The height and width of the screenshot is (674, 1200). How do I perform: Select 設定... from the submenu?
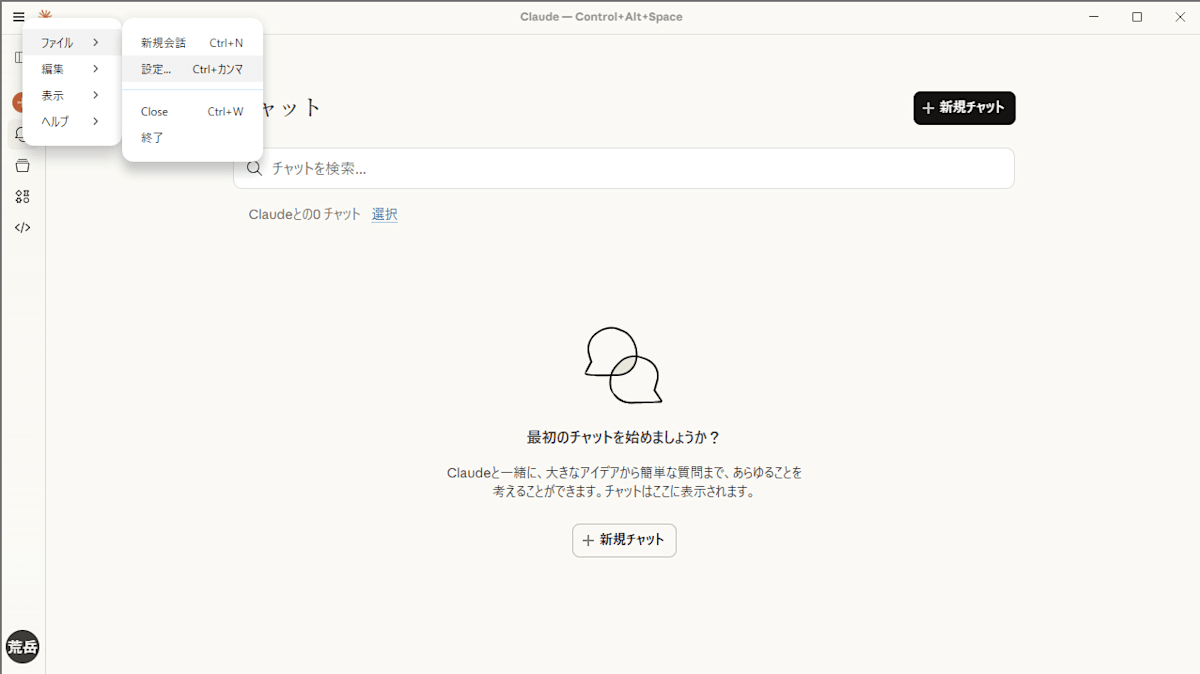point(192,69)
